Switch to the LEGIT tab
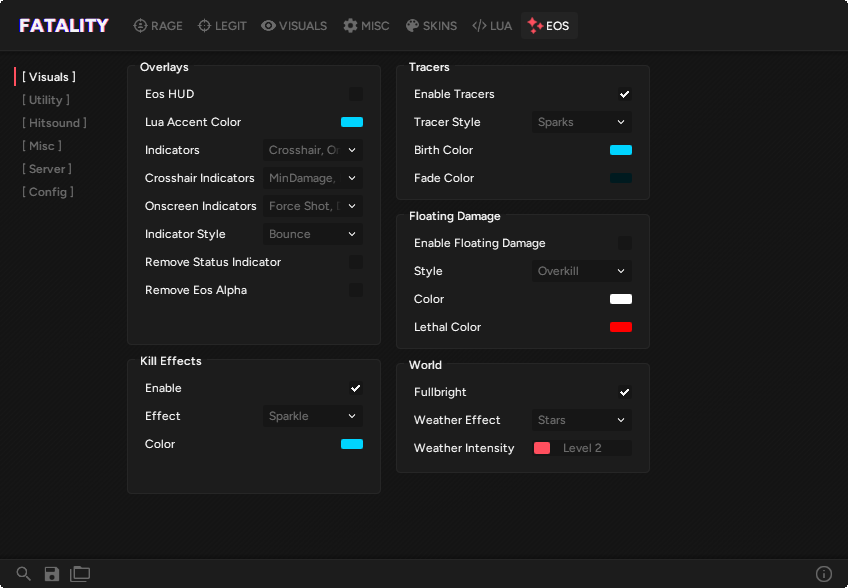Viewport: 848px width, 588px height. click(222, 25)
